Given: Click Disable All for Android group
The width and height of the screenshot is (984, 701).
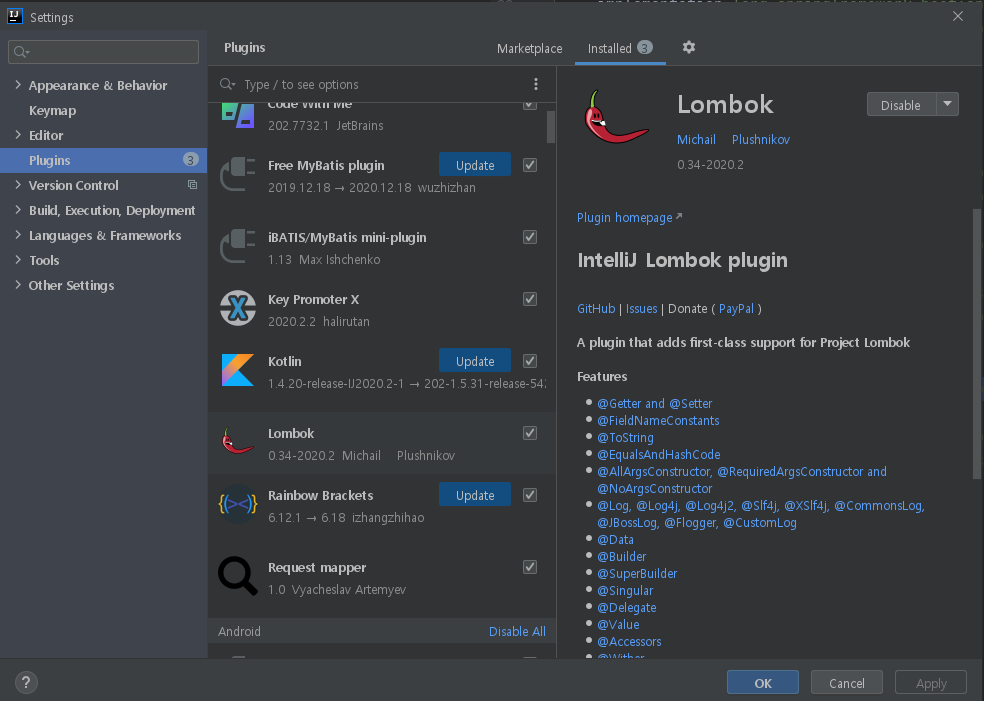Looking at the screenshot, I should tap(517, 631).
